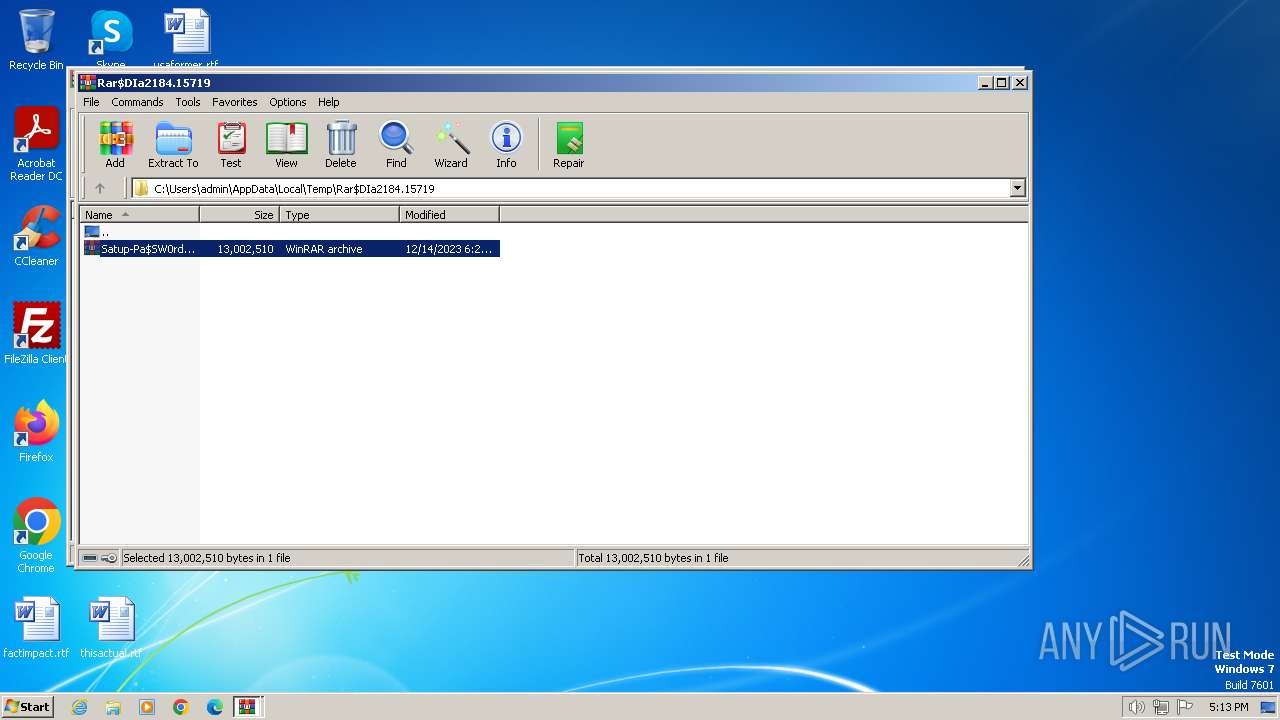This screenshot has width=1280, height=720.
Task: Go up one folder level arrow
Action: click(x=100, y=188)
